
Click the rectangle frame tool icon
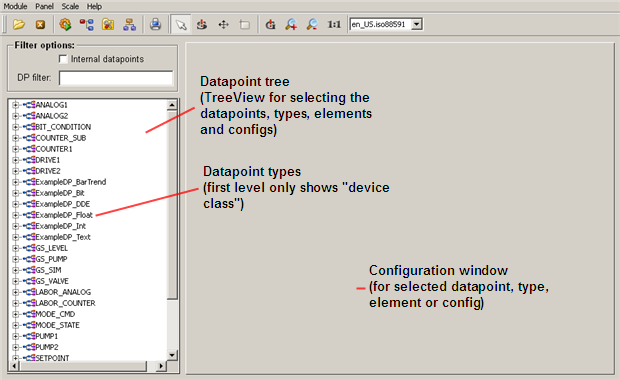pyautogui.click(x=245, y=25)
